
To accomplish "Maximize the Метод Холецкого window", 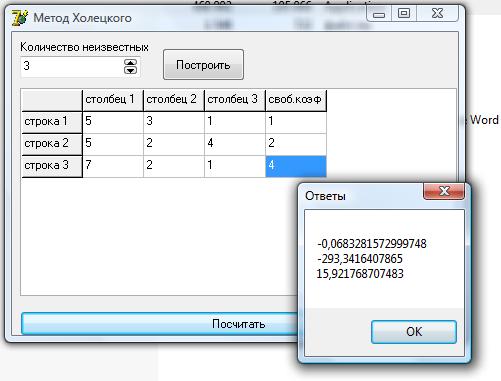I will point(404,14).
